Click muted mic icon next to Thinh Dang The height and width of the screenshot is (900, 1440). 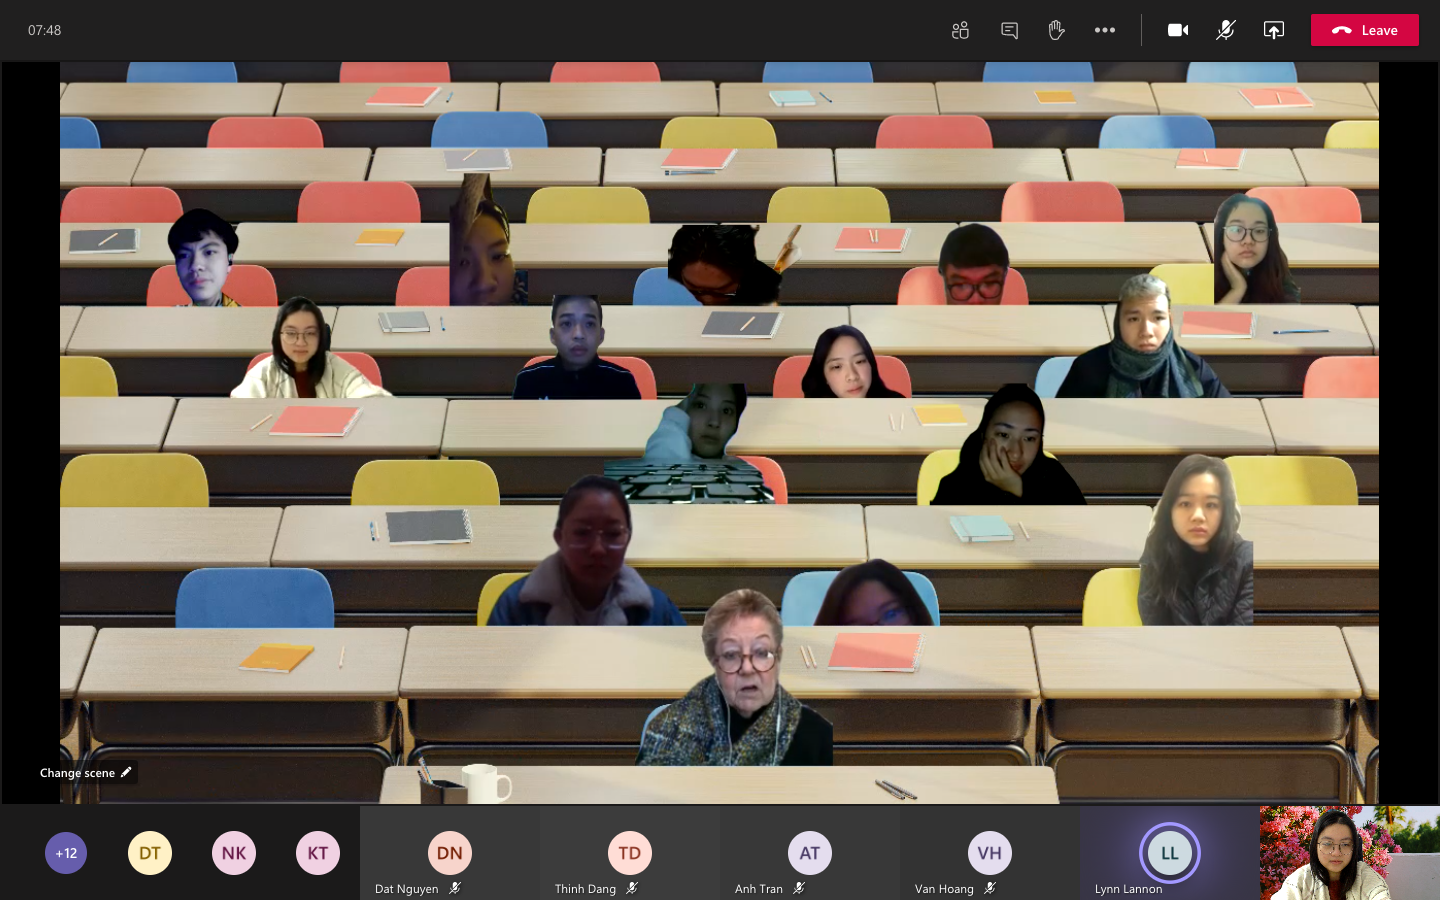pos(632,888)
